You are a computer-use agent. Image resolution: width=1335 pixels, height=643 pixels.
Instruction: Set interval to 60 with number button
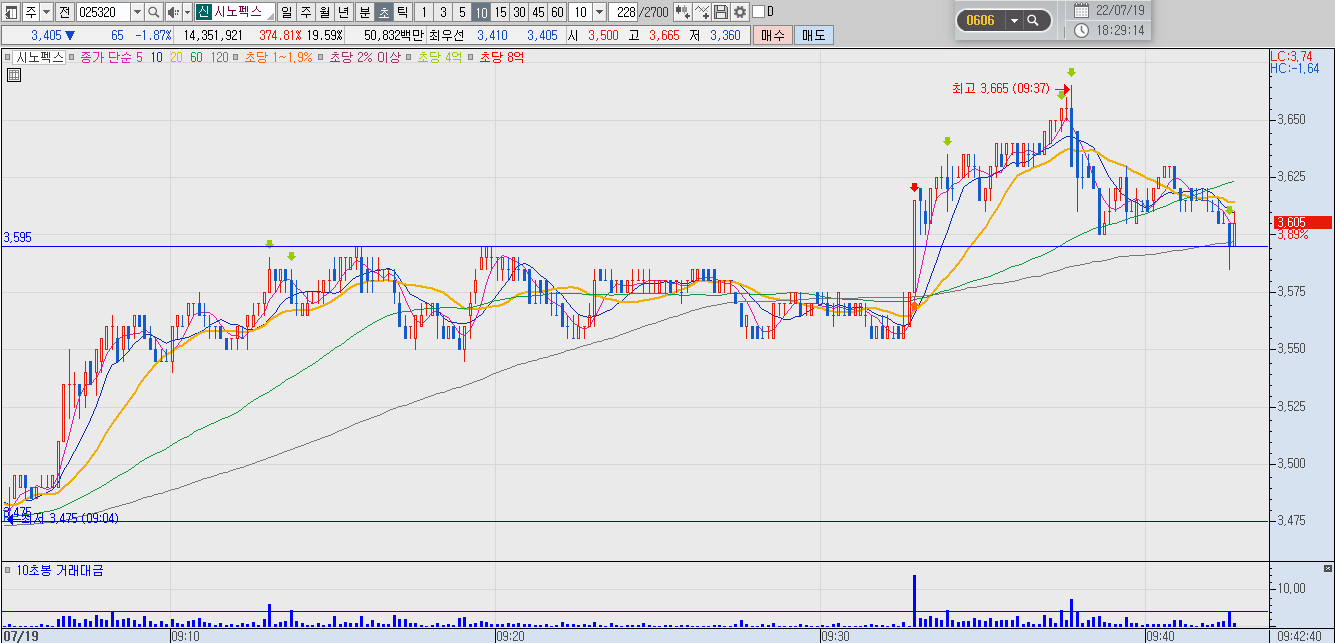557,12
